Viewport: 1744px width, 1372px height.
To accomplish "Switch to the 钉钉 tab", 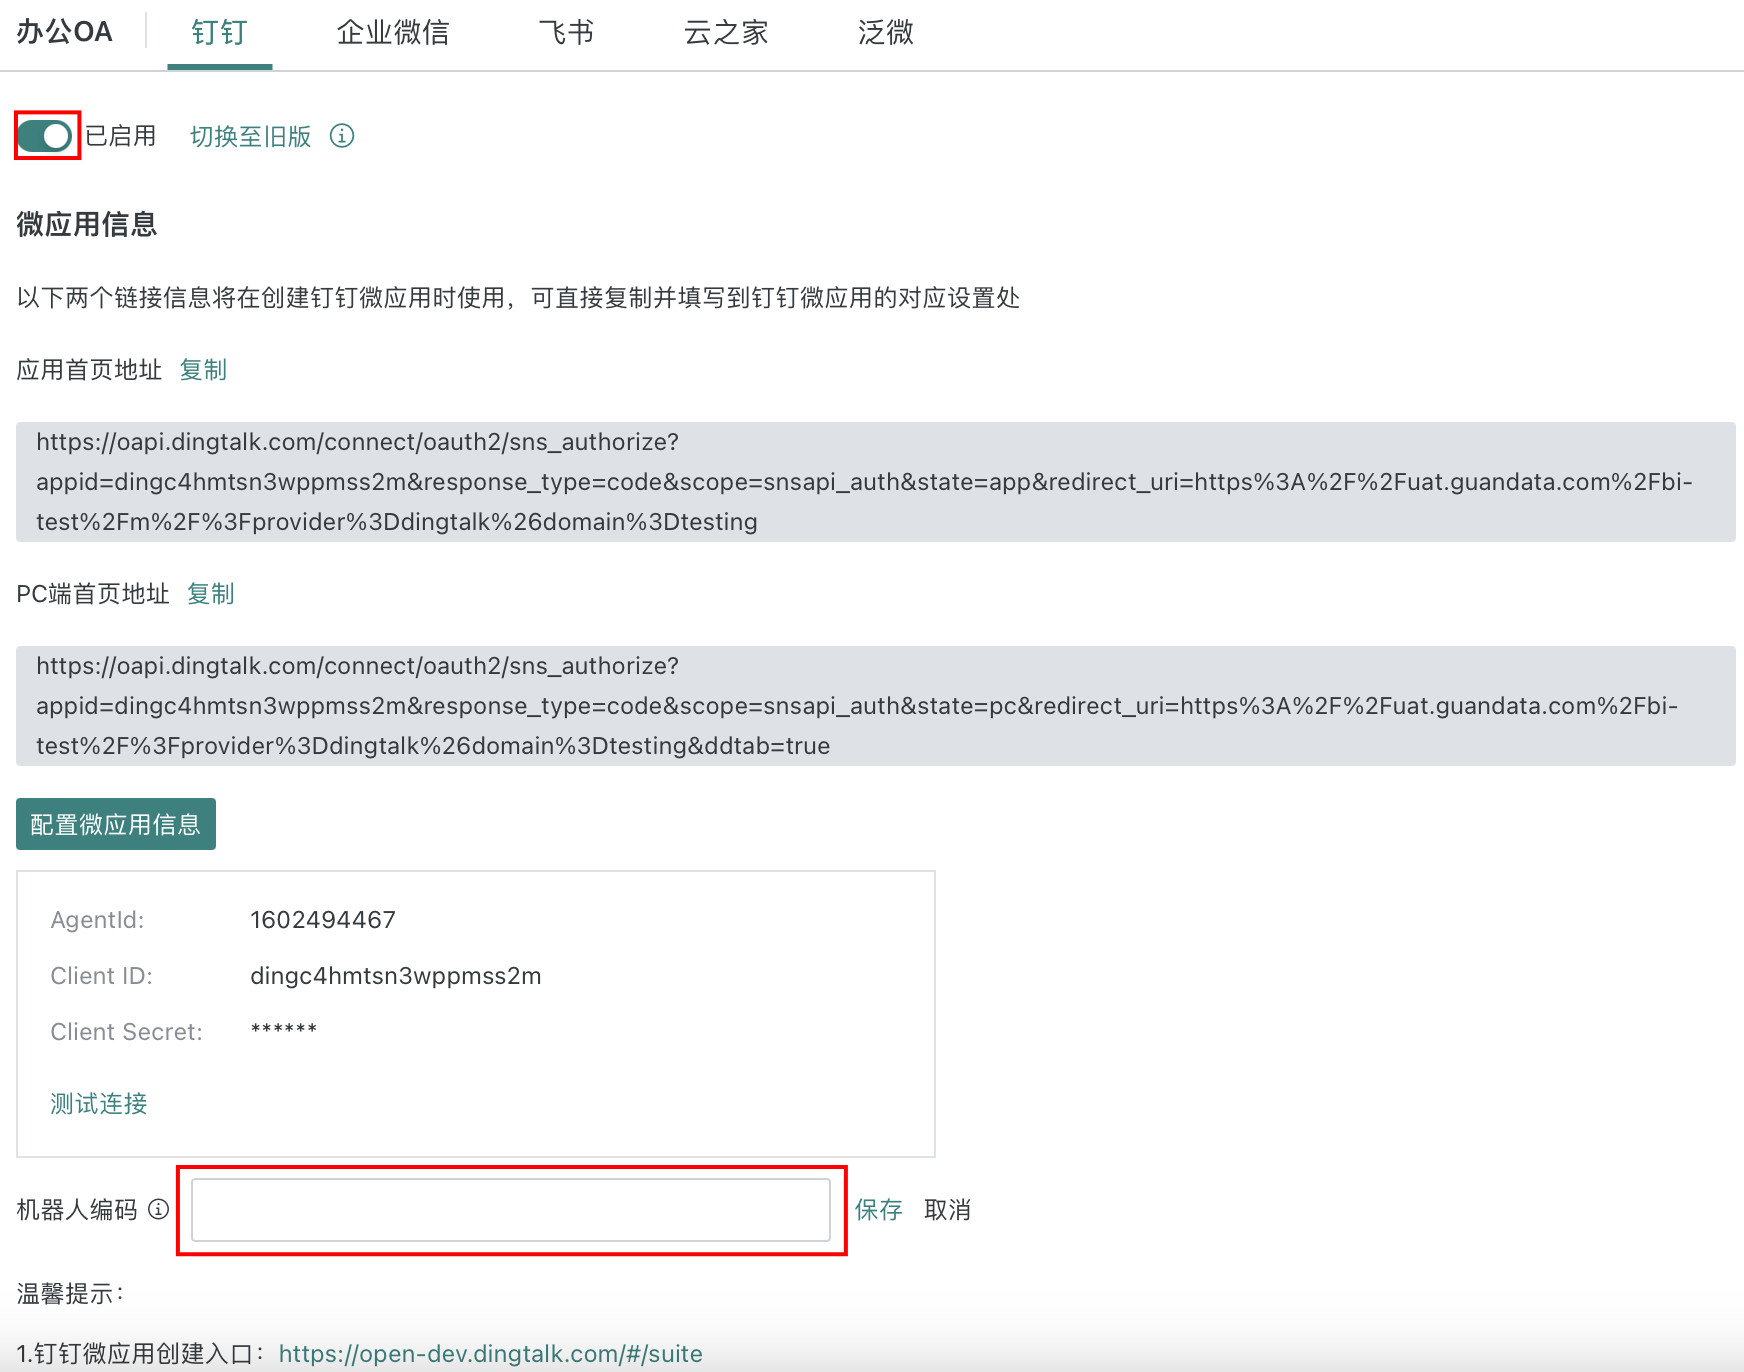I will pos(219,33).
